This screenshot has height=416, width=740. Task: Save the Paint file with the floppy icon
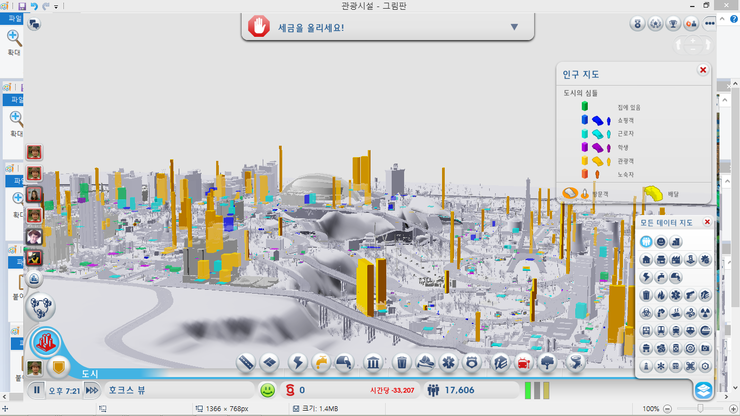[22, 6]
